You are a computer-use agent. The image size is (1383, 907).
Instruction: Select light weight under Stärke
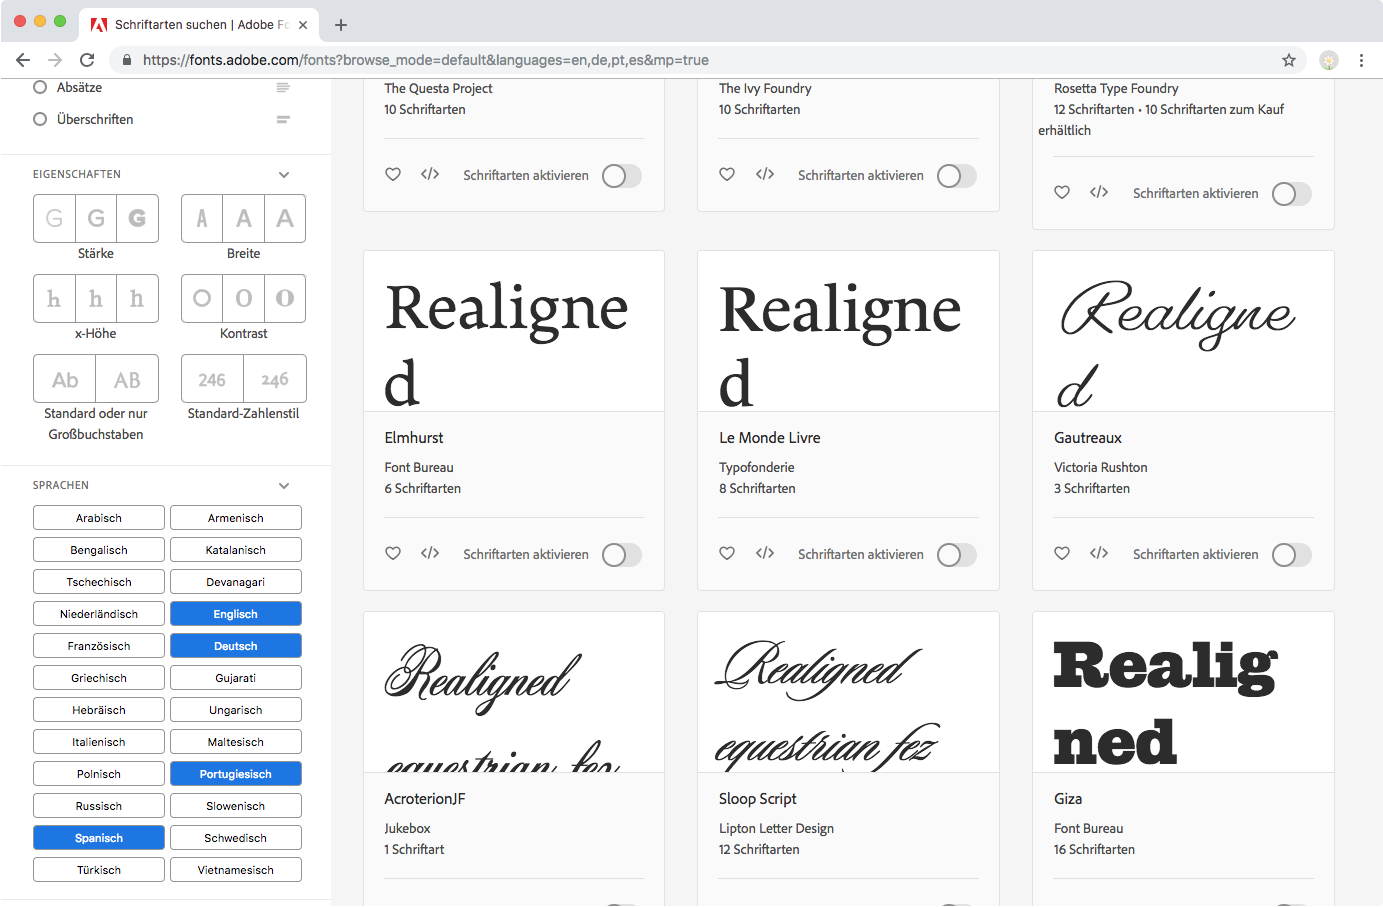point(54,218)
